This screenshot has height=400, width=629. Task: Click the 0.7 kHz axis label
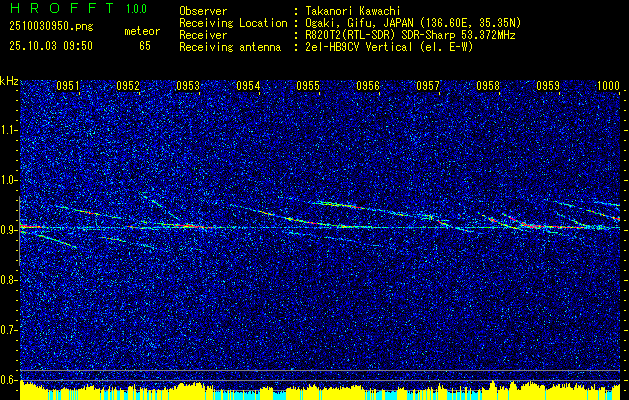tap(9, 330)
